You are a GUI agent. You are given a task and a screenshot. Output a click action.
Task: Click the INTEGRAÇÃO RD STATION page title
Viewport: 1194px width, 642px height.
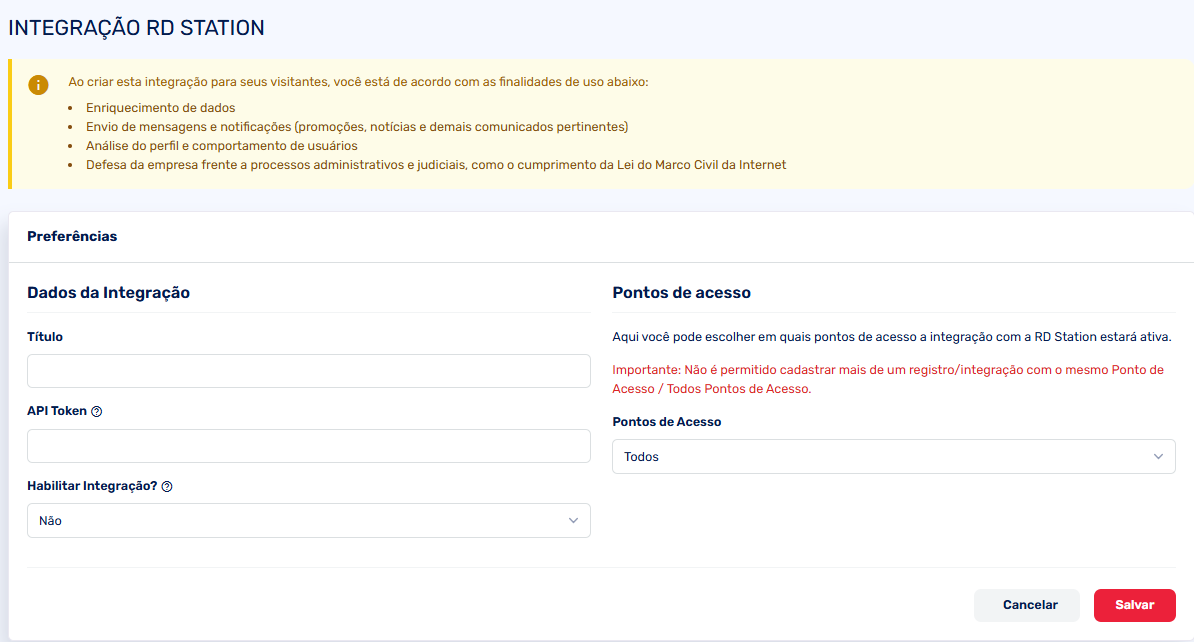[136, 28]
